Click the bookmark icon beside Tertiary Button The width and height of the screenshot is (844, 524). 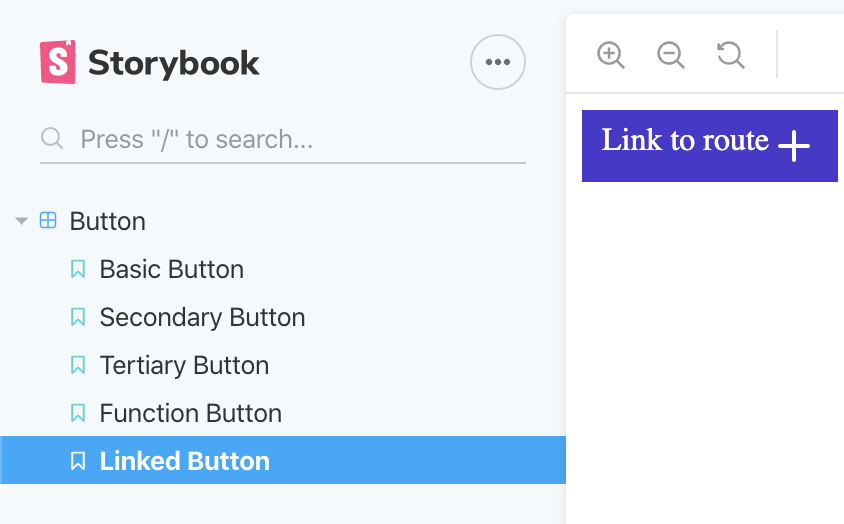pyautogui.click(x=78, y=365)
